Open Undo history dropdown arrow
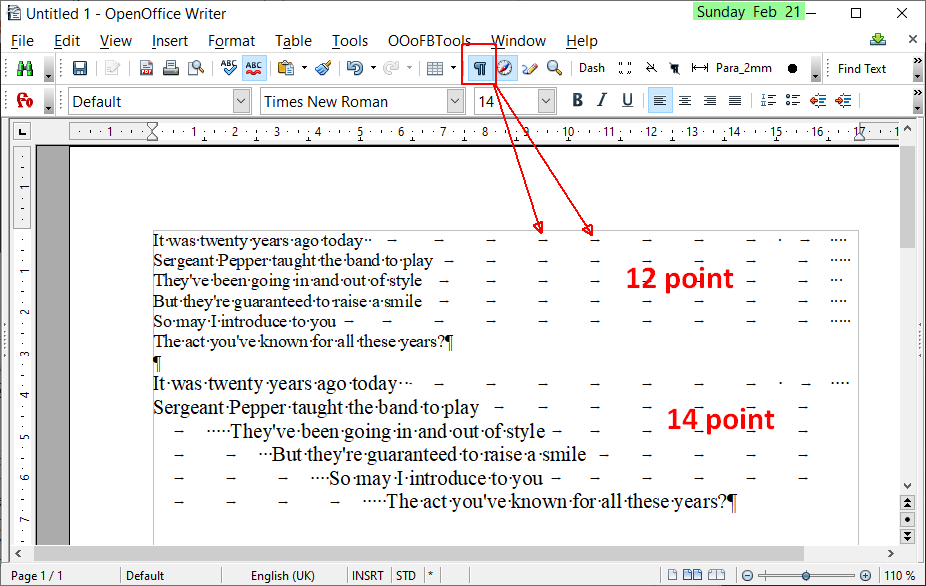Screen dimensions: 926x586 coord(373,69)
